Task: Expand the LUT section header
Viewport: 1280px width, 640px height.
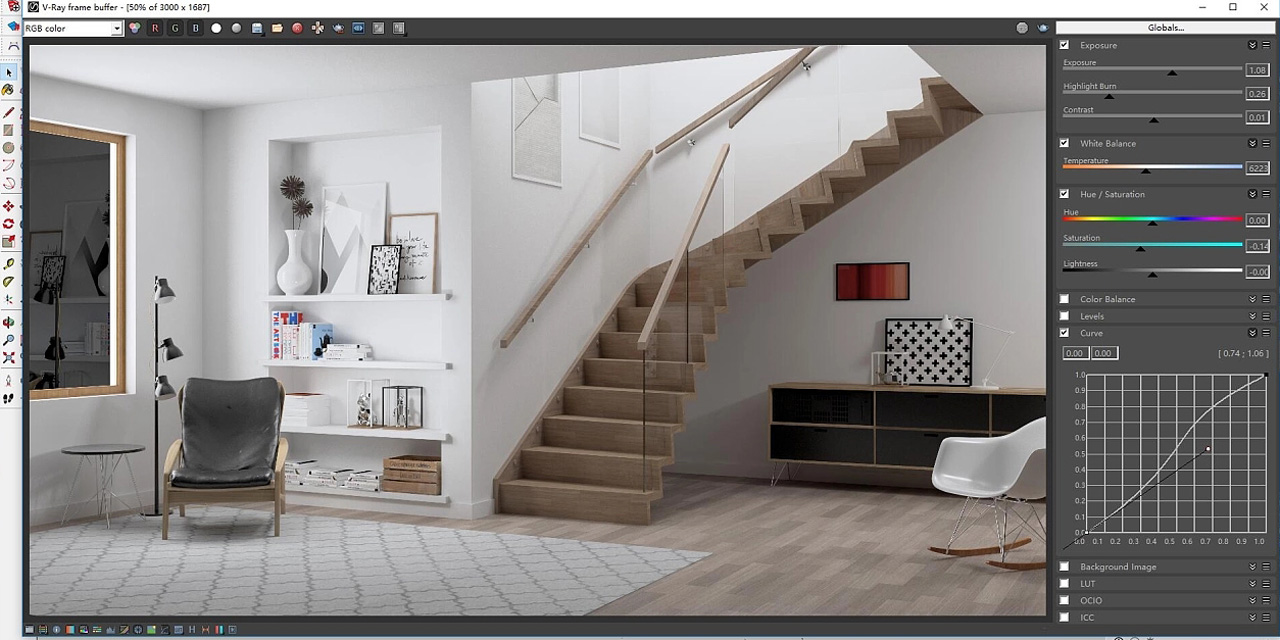Action: pyautogui.click(x=1251, y=583)
